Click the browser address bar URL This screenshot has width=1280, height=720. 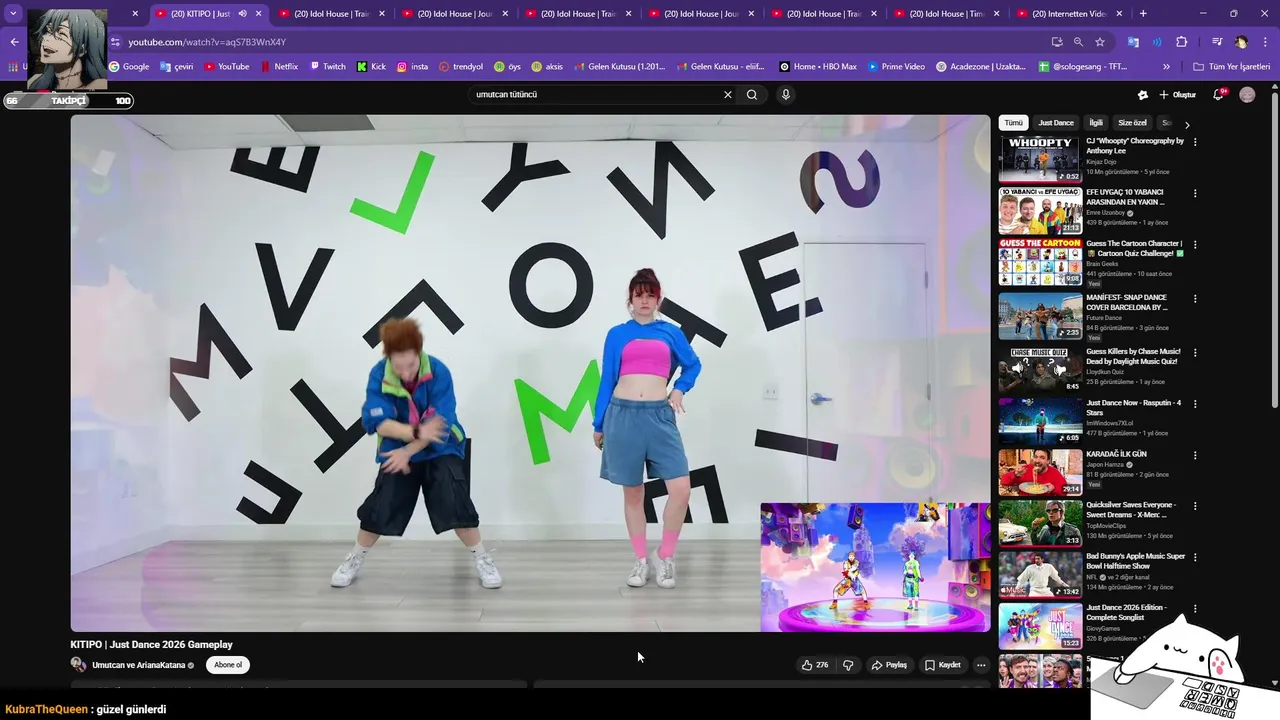click(x=207, y=42)
